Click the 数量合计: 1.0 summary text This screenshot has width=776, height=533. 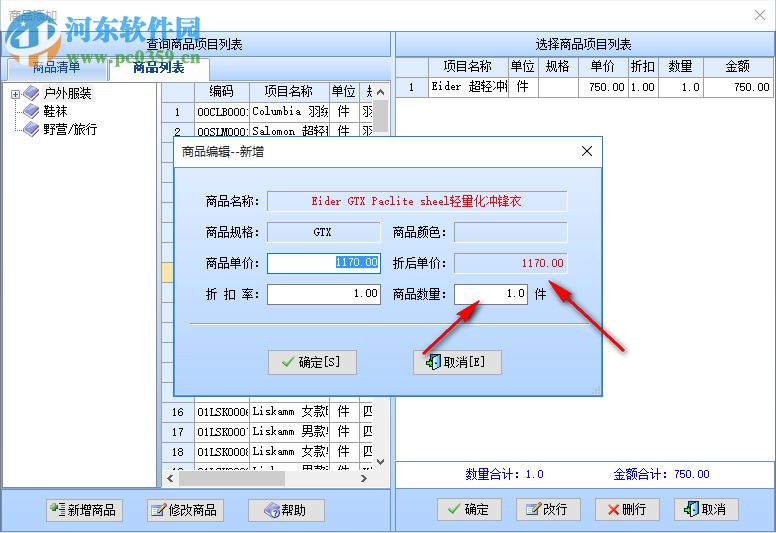point(504,474)
